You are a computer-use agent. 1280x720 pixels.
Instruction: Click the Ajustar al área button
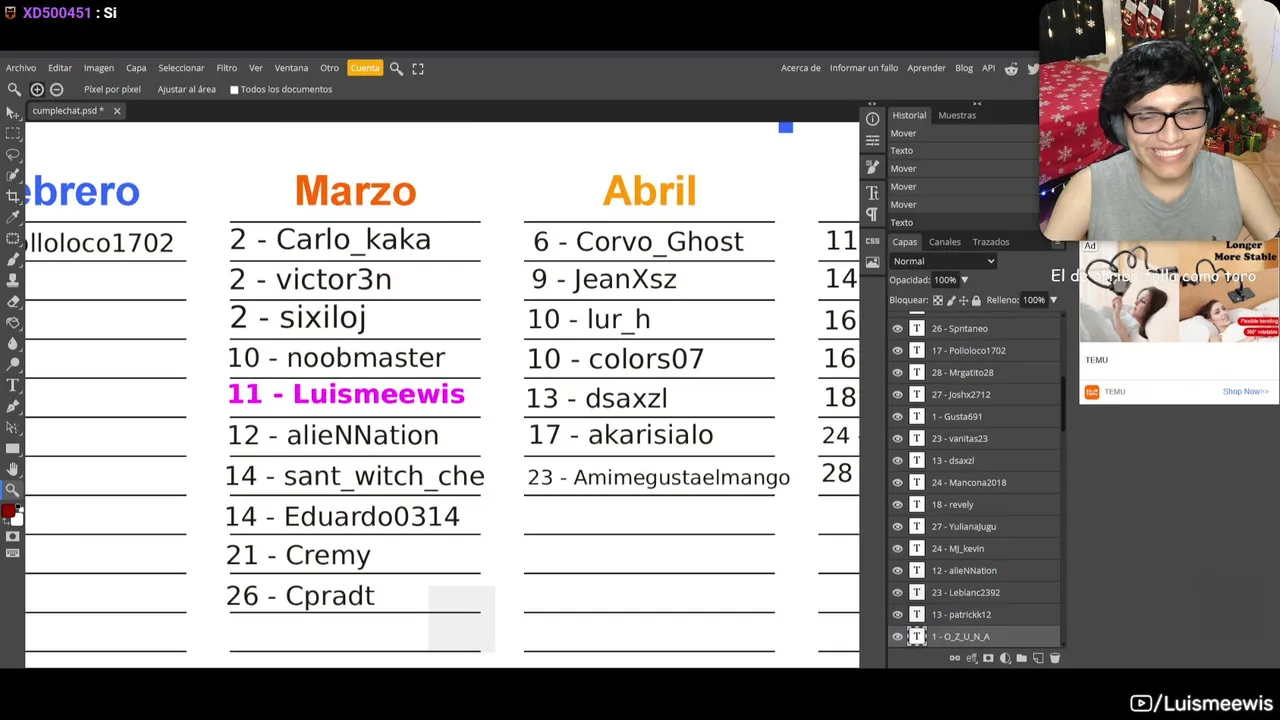(x=187, y=89)
